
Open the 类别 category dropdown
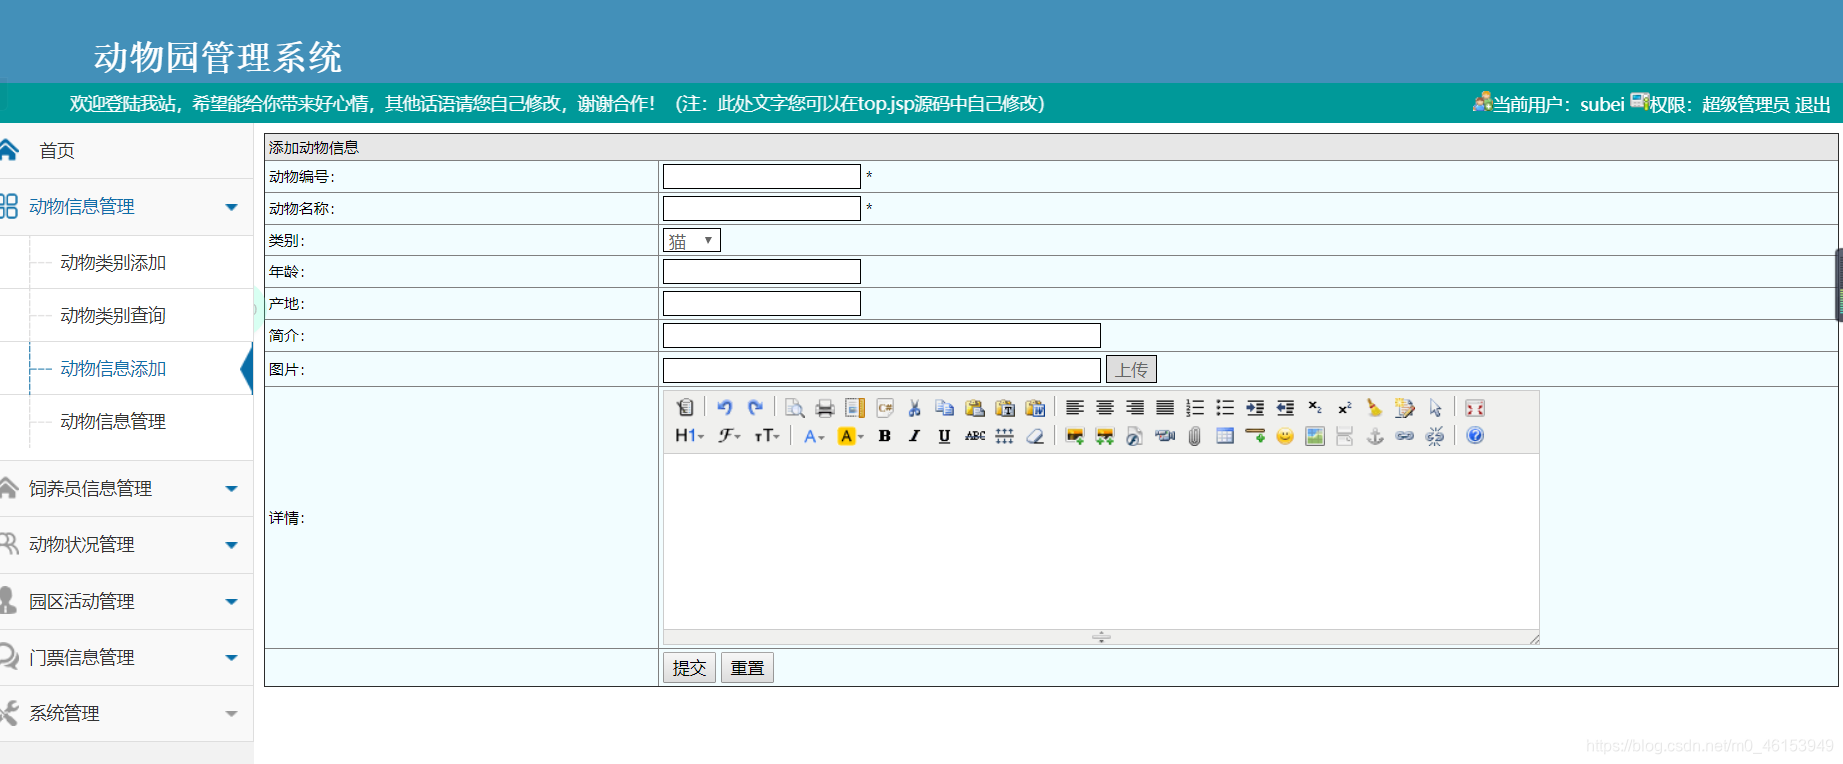point(691,240)
